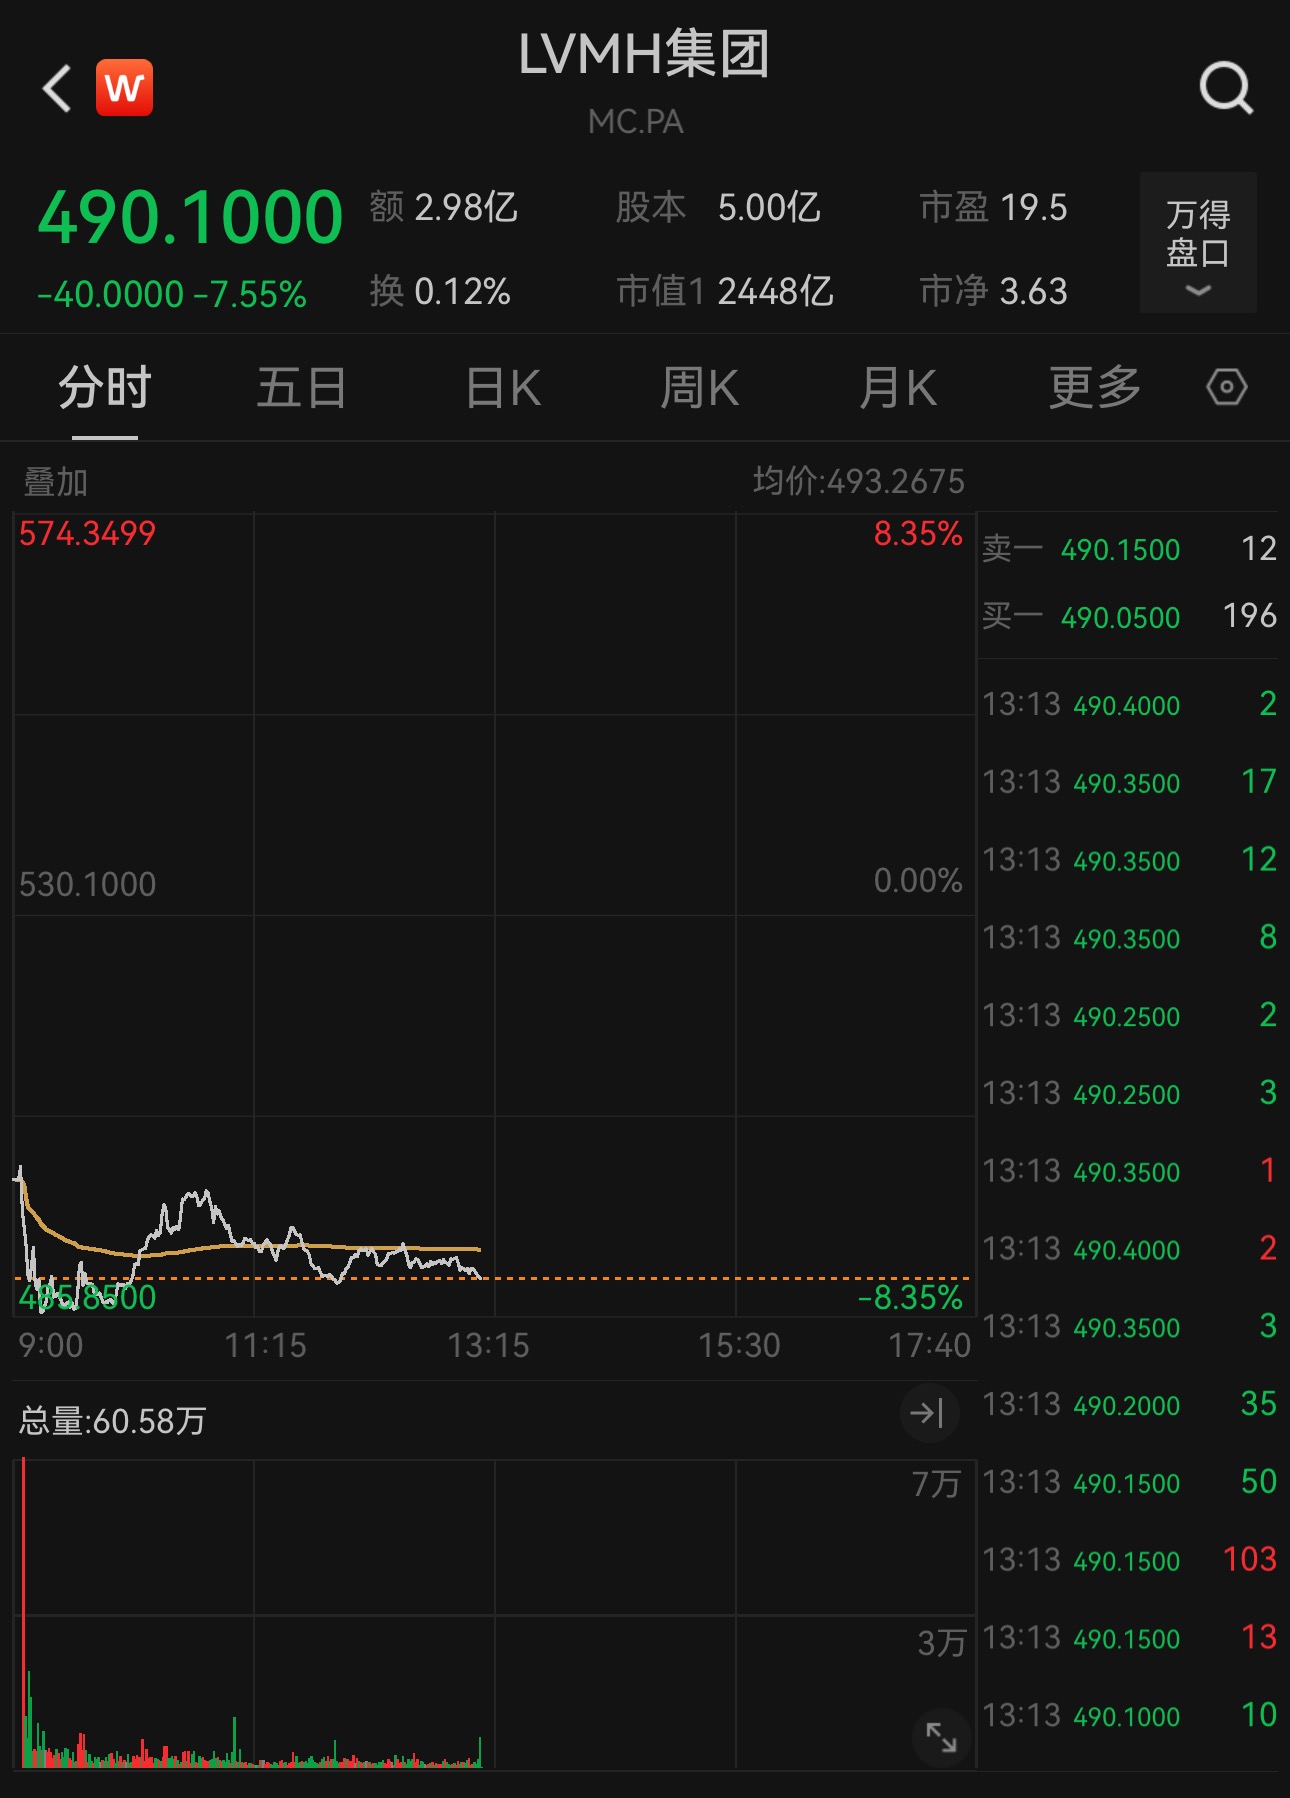This screenshot has height=1798, width=1290.
Task: Collapse the trade list panel arrow
Action: (x=929, y=1413)
